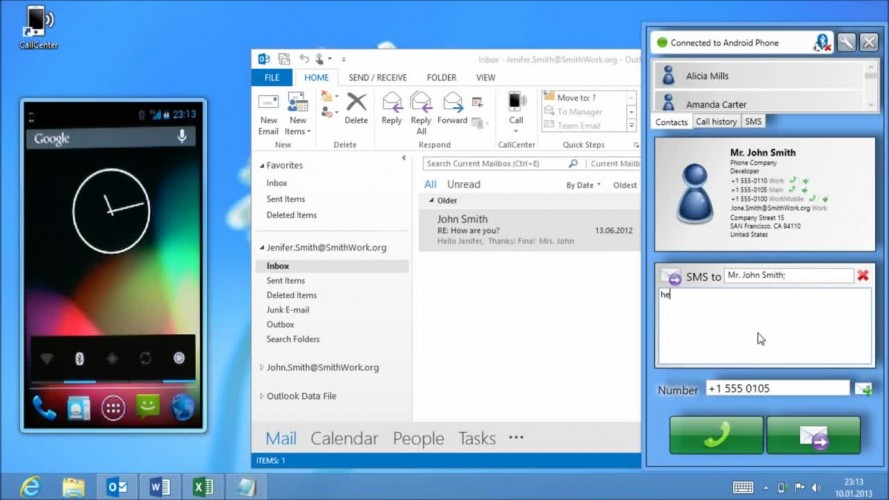Toggle GPS in the Android power widget
Viewport: 889px width, 500px height.
tap(112, 358)
